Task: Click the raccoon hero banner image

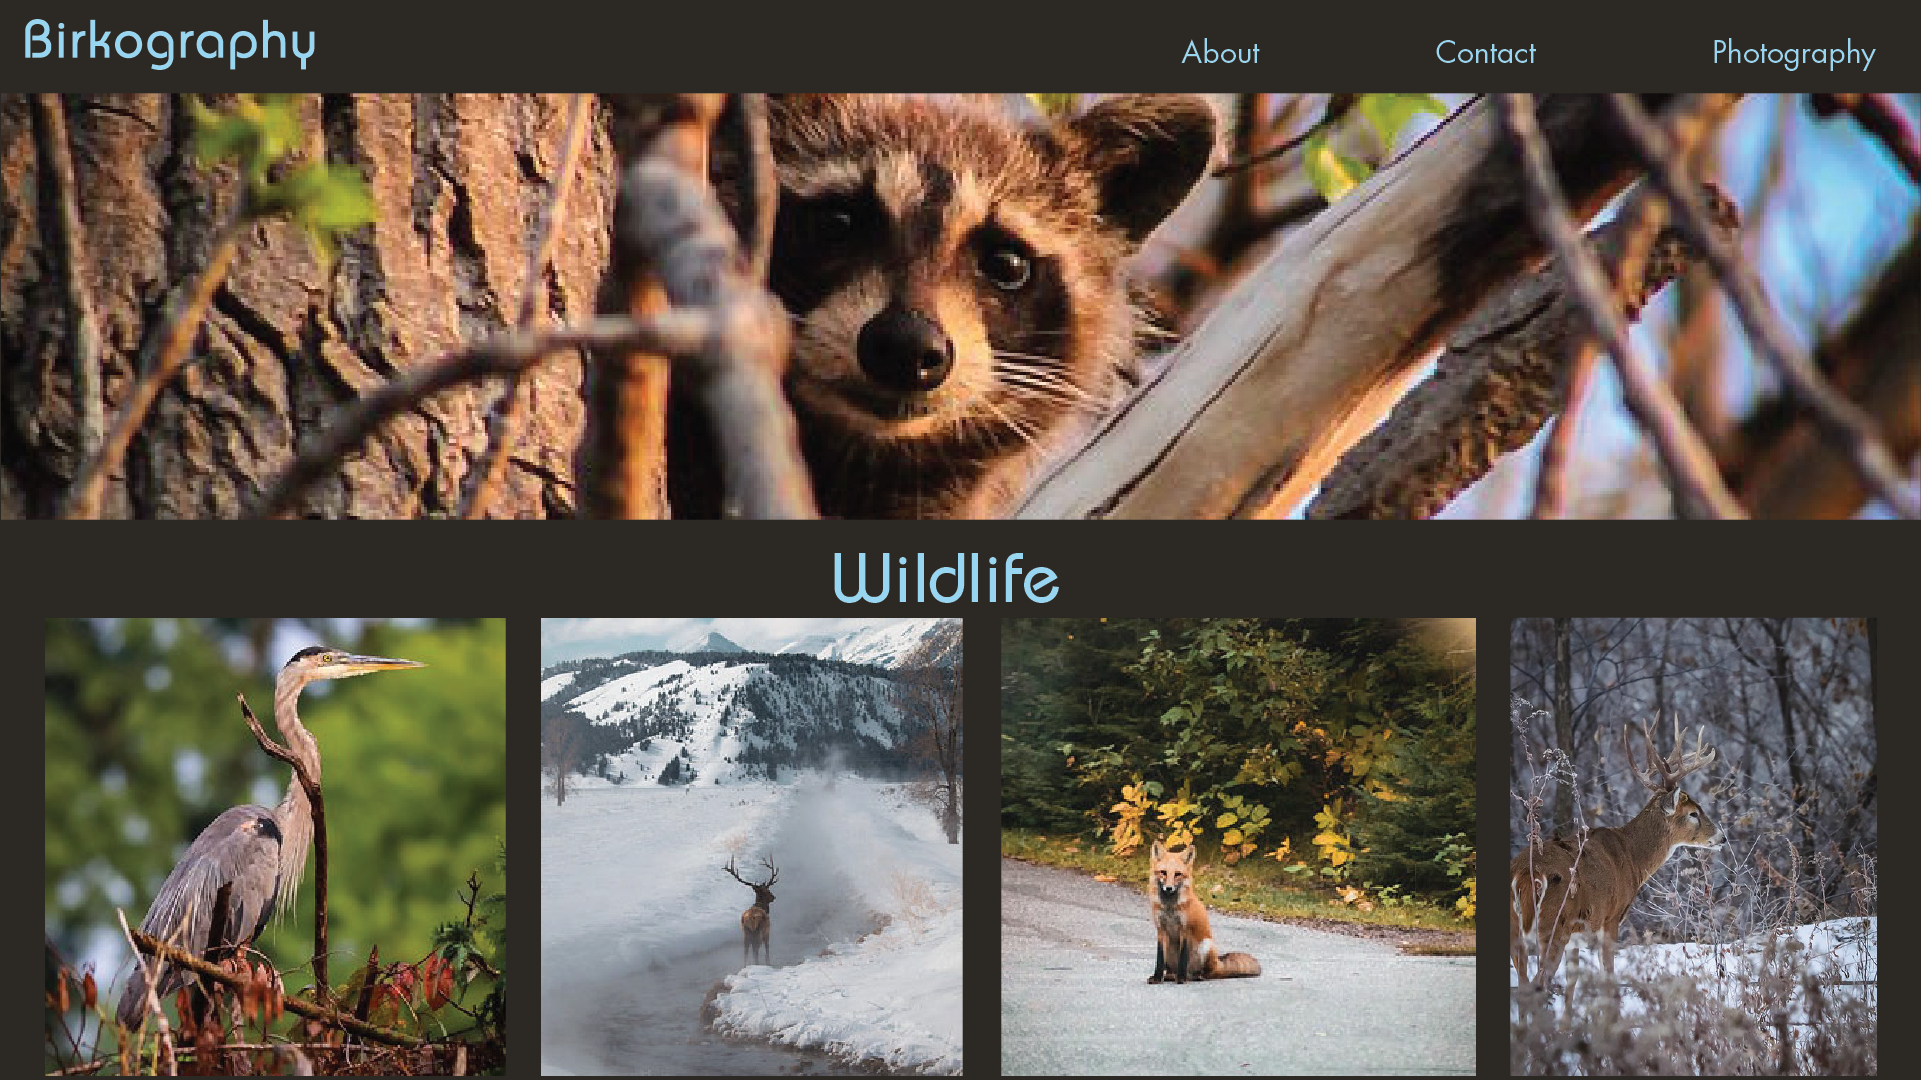Action: point(960,306)
